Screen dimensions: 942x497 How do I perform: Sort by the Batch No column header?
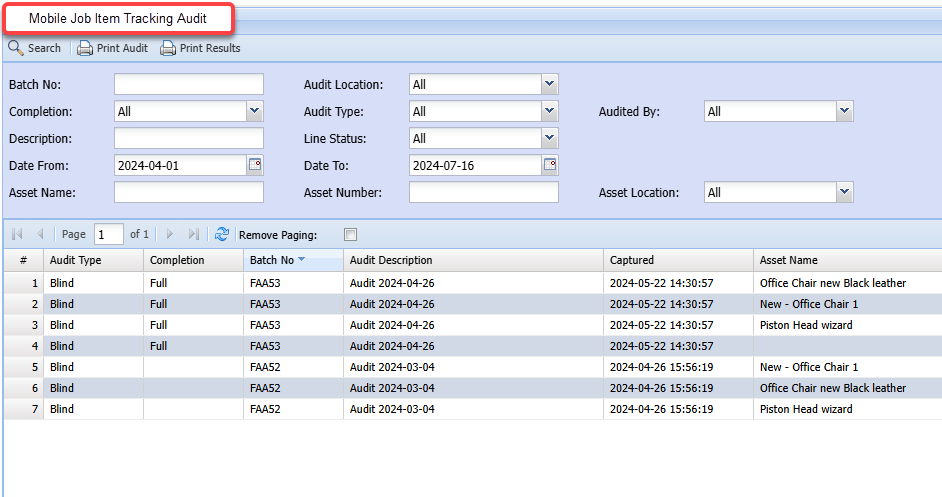pos(272,260)
